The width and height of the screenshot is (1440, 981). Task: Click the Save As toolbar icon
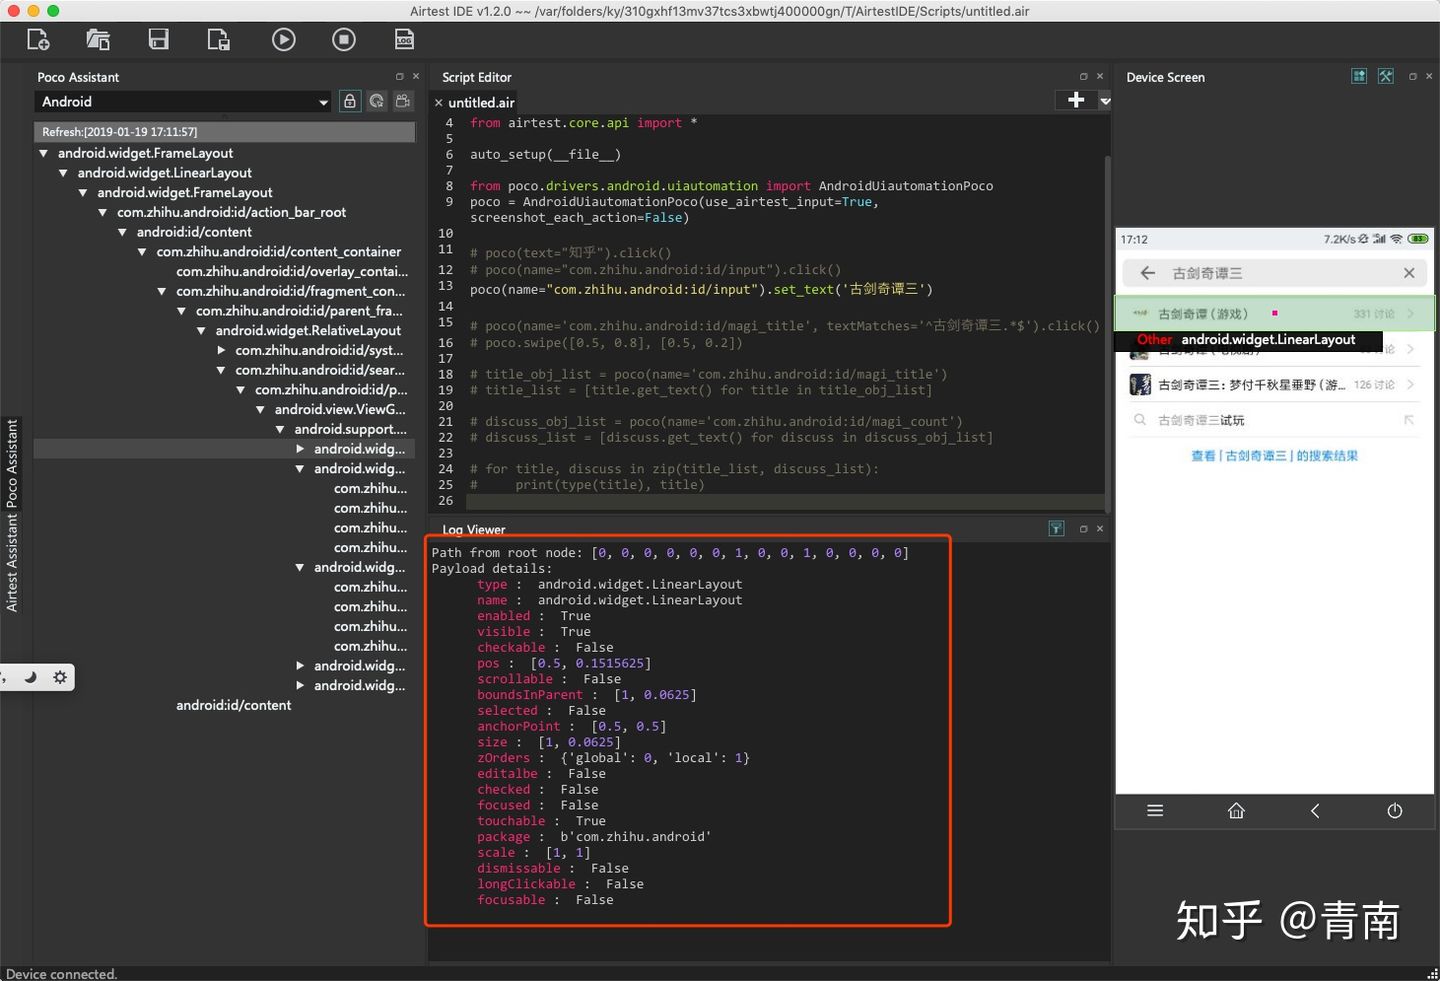(x=218, y=40)
